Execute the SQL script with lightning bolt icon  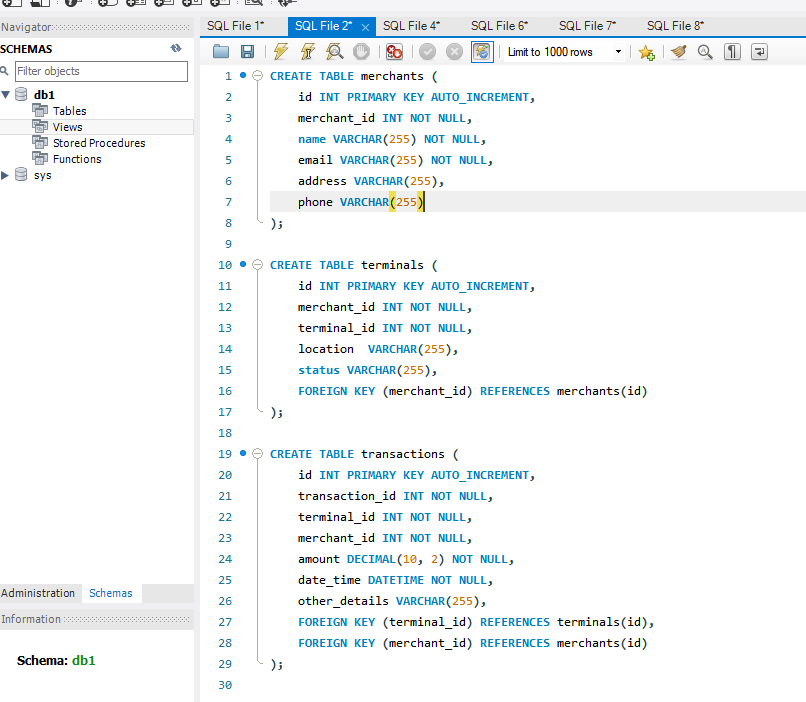click(x=280, y=51)
